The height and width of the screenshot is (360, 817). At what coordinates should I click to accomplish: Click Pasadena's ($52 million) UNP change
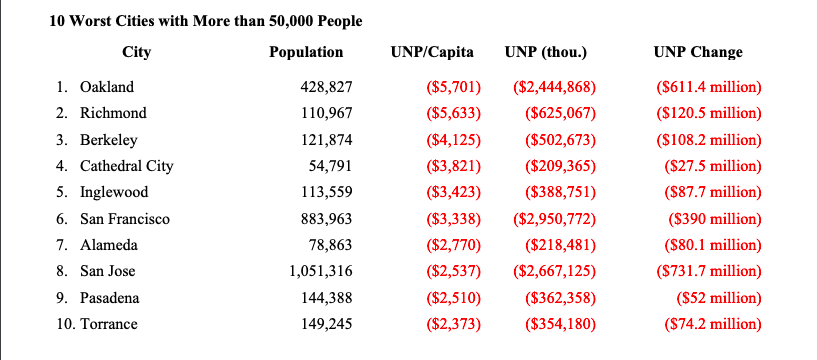[x=719, y=298]
